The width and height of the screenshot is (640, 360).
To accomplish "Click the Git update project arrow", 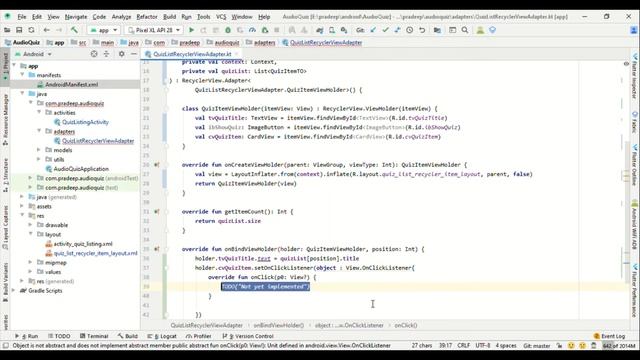I will pos(373,30).
